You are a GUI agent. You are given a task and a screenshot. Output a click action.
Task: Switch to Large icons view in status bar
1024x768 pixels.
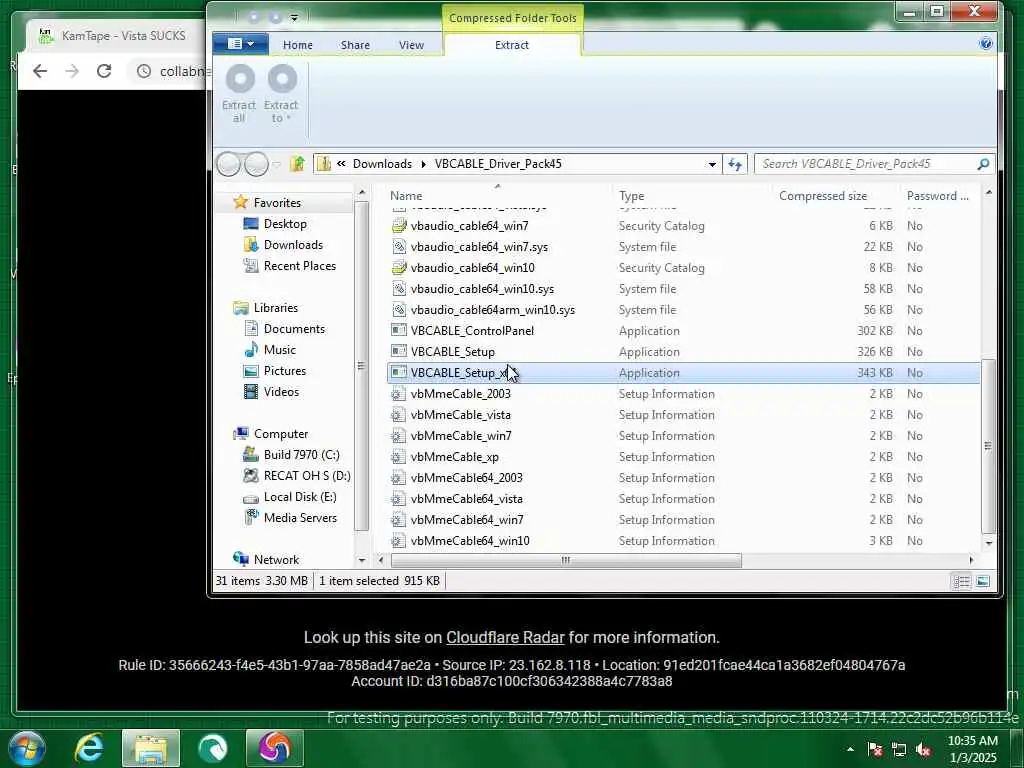click(983, 581)
